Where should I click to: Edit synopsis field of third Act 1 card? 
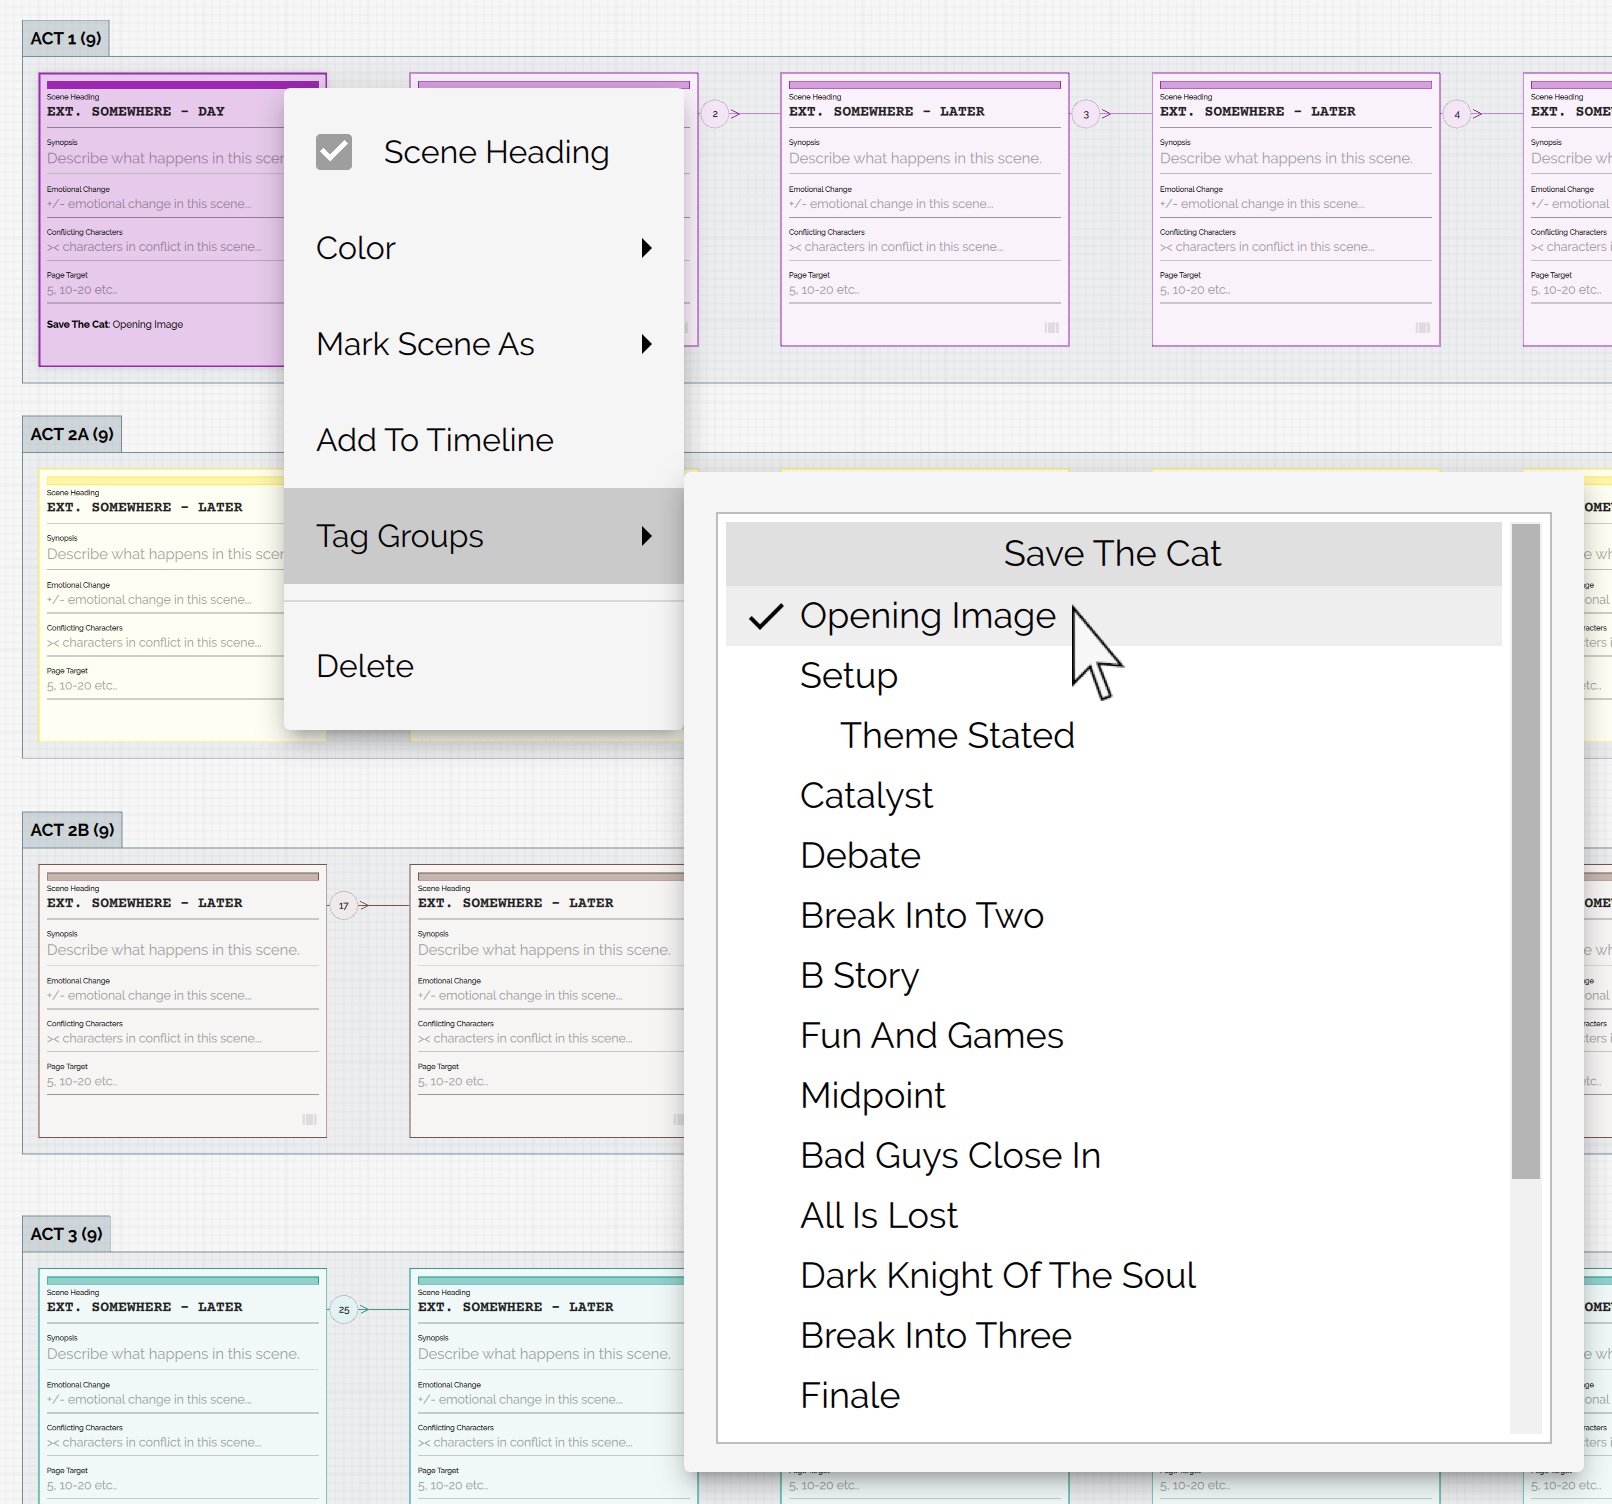tap(925, 158)
